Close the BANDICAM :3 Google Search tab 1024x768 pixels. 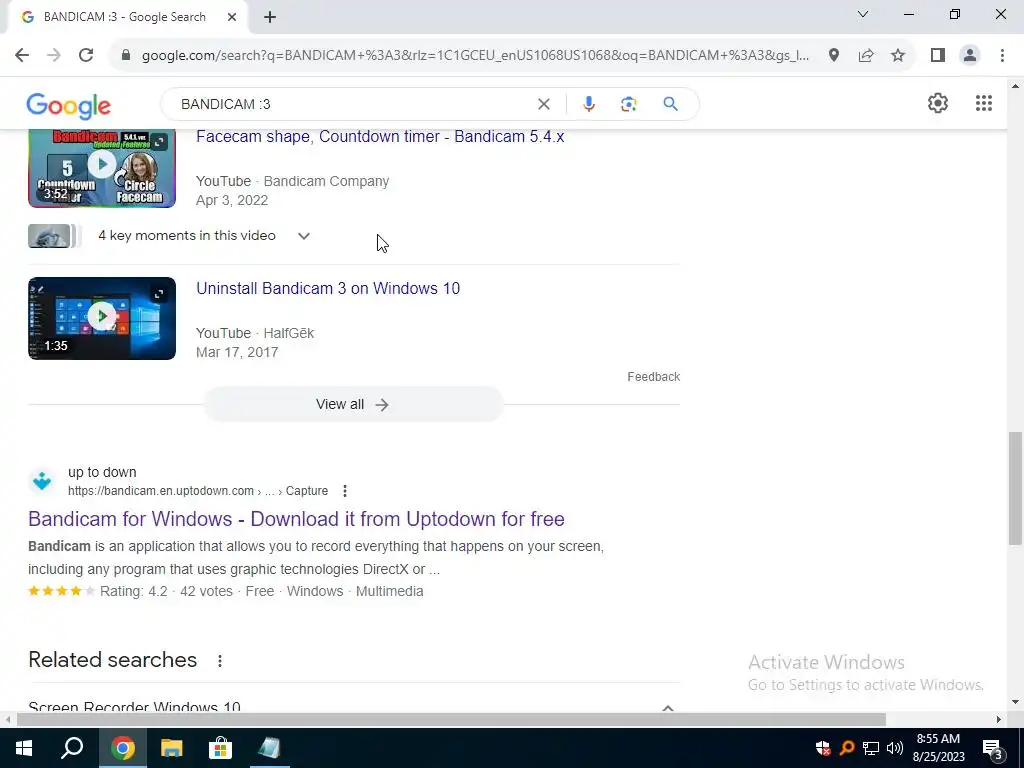click(232, 18)
